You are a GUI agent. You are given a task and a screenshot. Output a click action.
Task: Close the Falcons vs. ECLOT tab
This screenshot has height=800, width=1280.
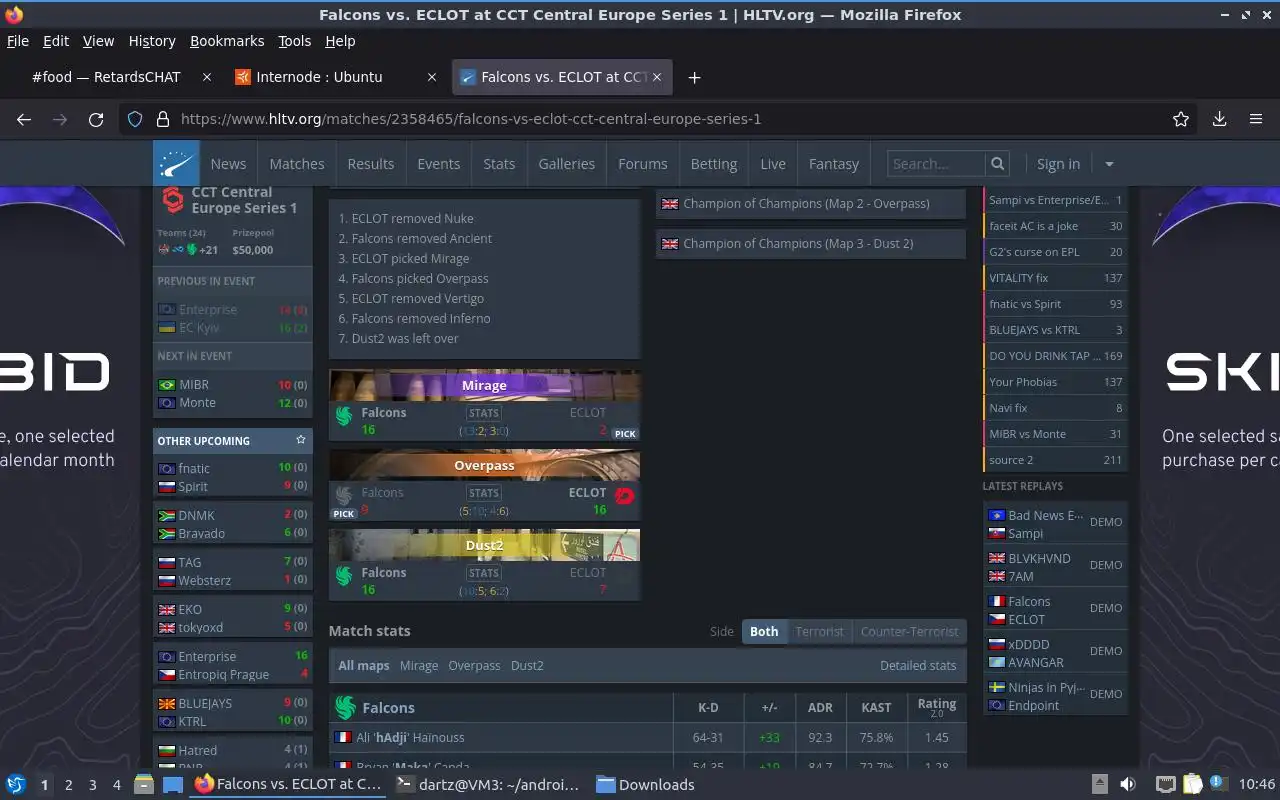(x=657, y=77)
